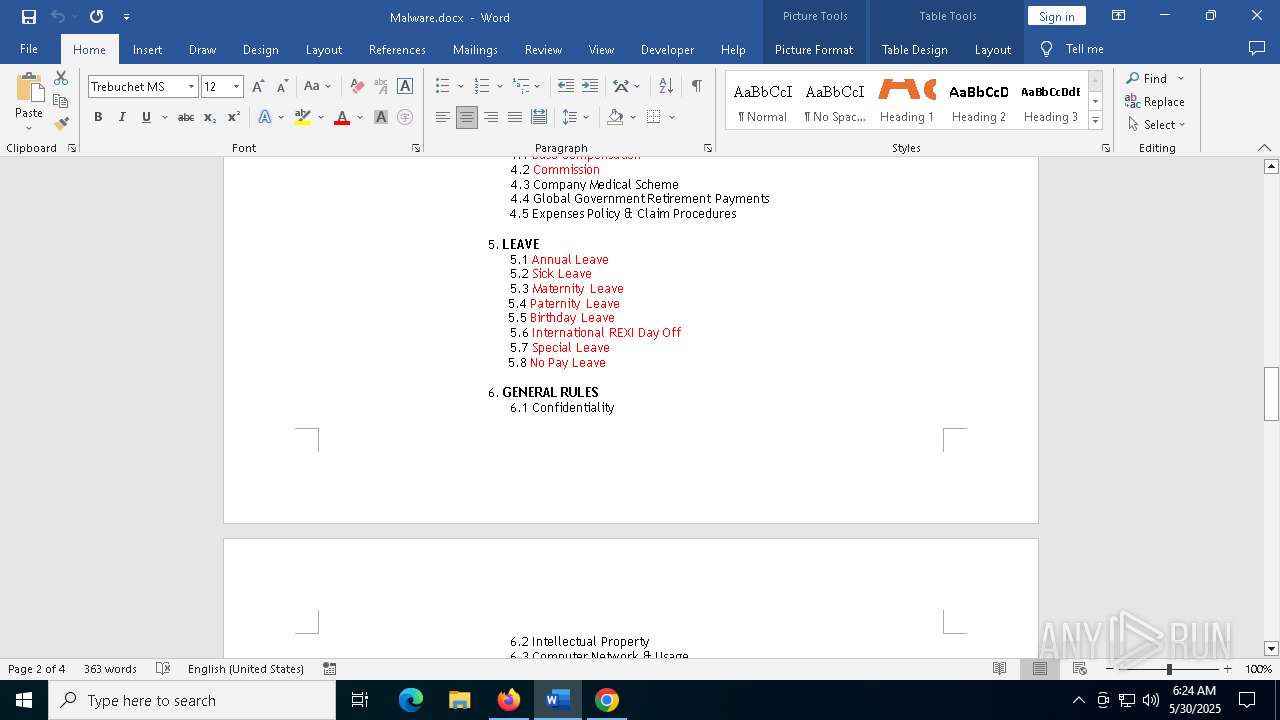Switch to Web Layout view
Screen dimensions: 1280x720
(1080, 669)
